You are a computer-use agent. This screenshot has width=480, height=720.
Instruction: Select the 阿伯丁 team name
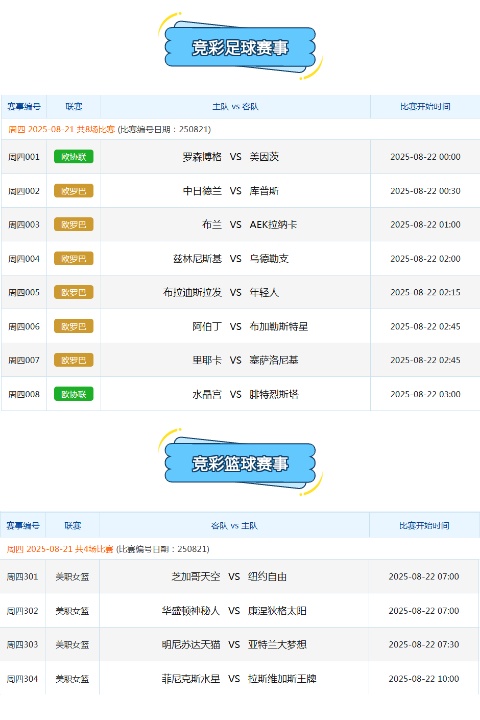tap(207, 326)
